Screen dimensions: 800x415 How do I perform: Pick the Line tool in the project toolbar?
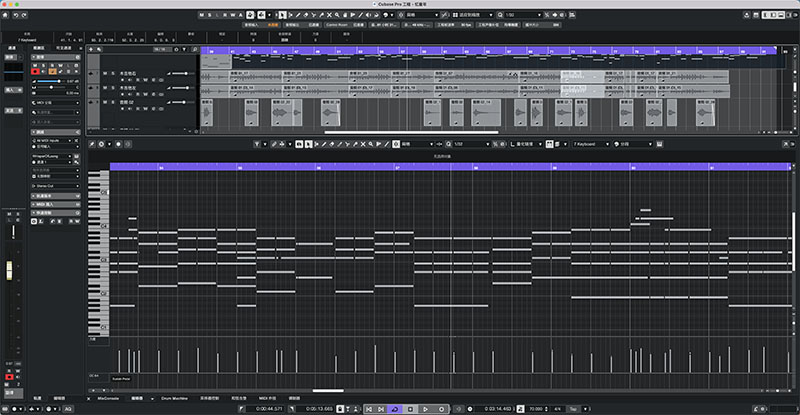coord(360,15)
